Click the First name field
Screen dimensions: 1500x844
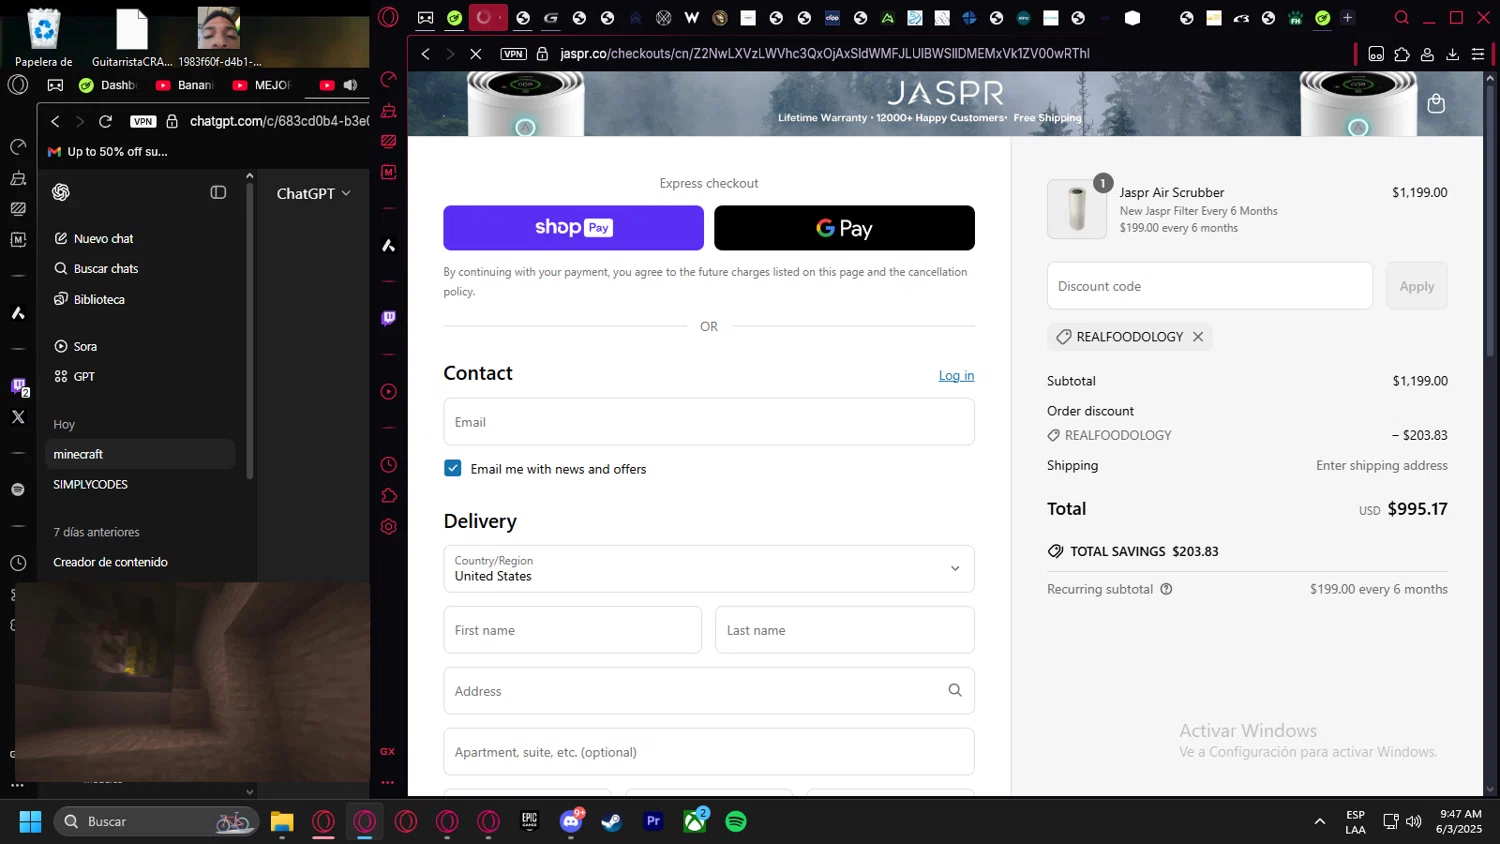tap(573, 630)
